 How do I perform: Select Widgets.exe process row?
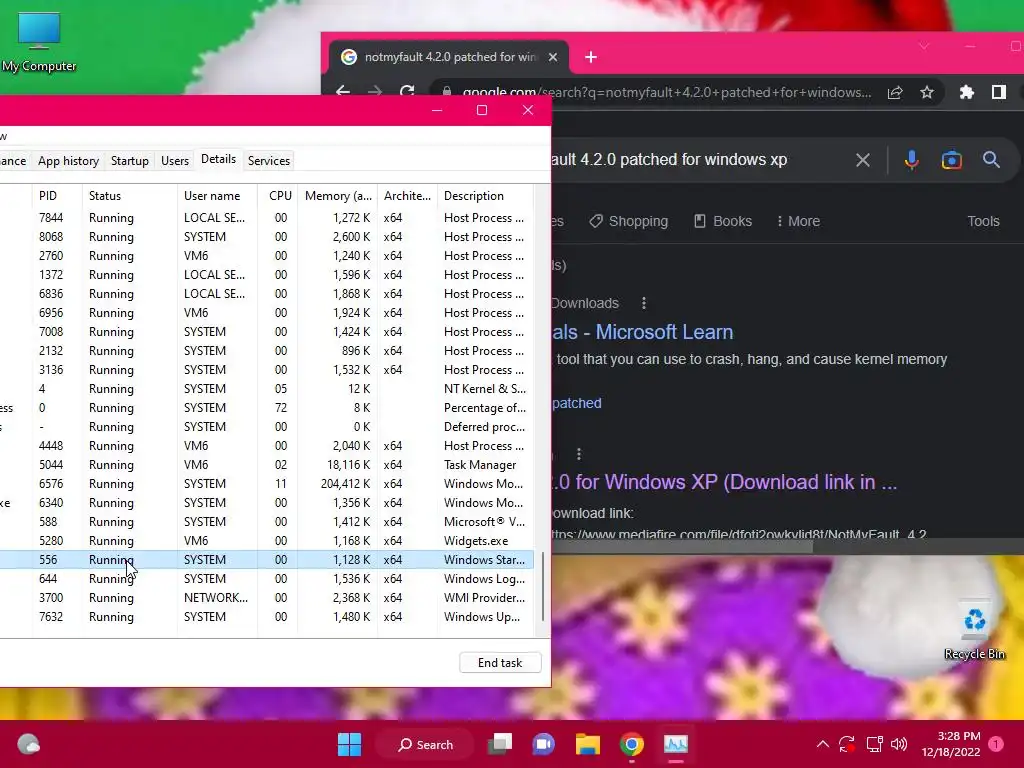[266, 541]
